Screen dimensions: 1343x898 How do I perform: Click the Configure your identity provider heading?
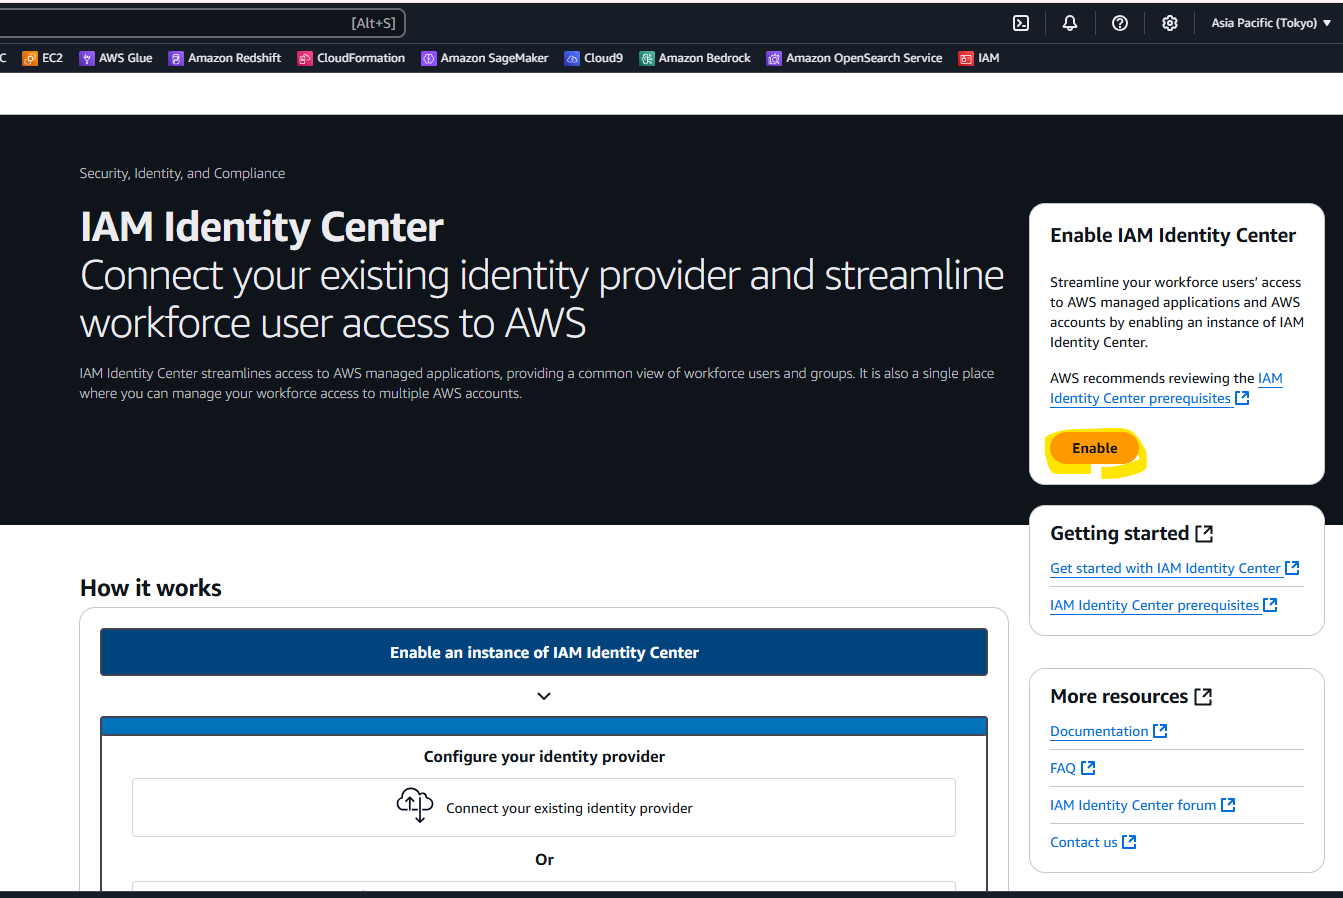click(544, 756)
